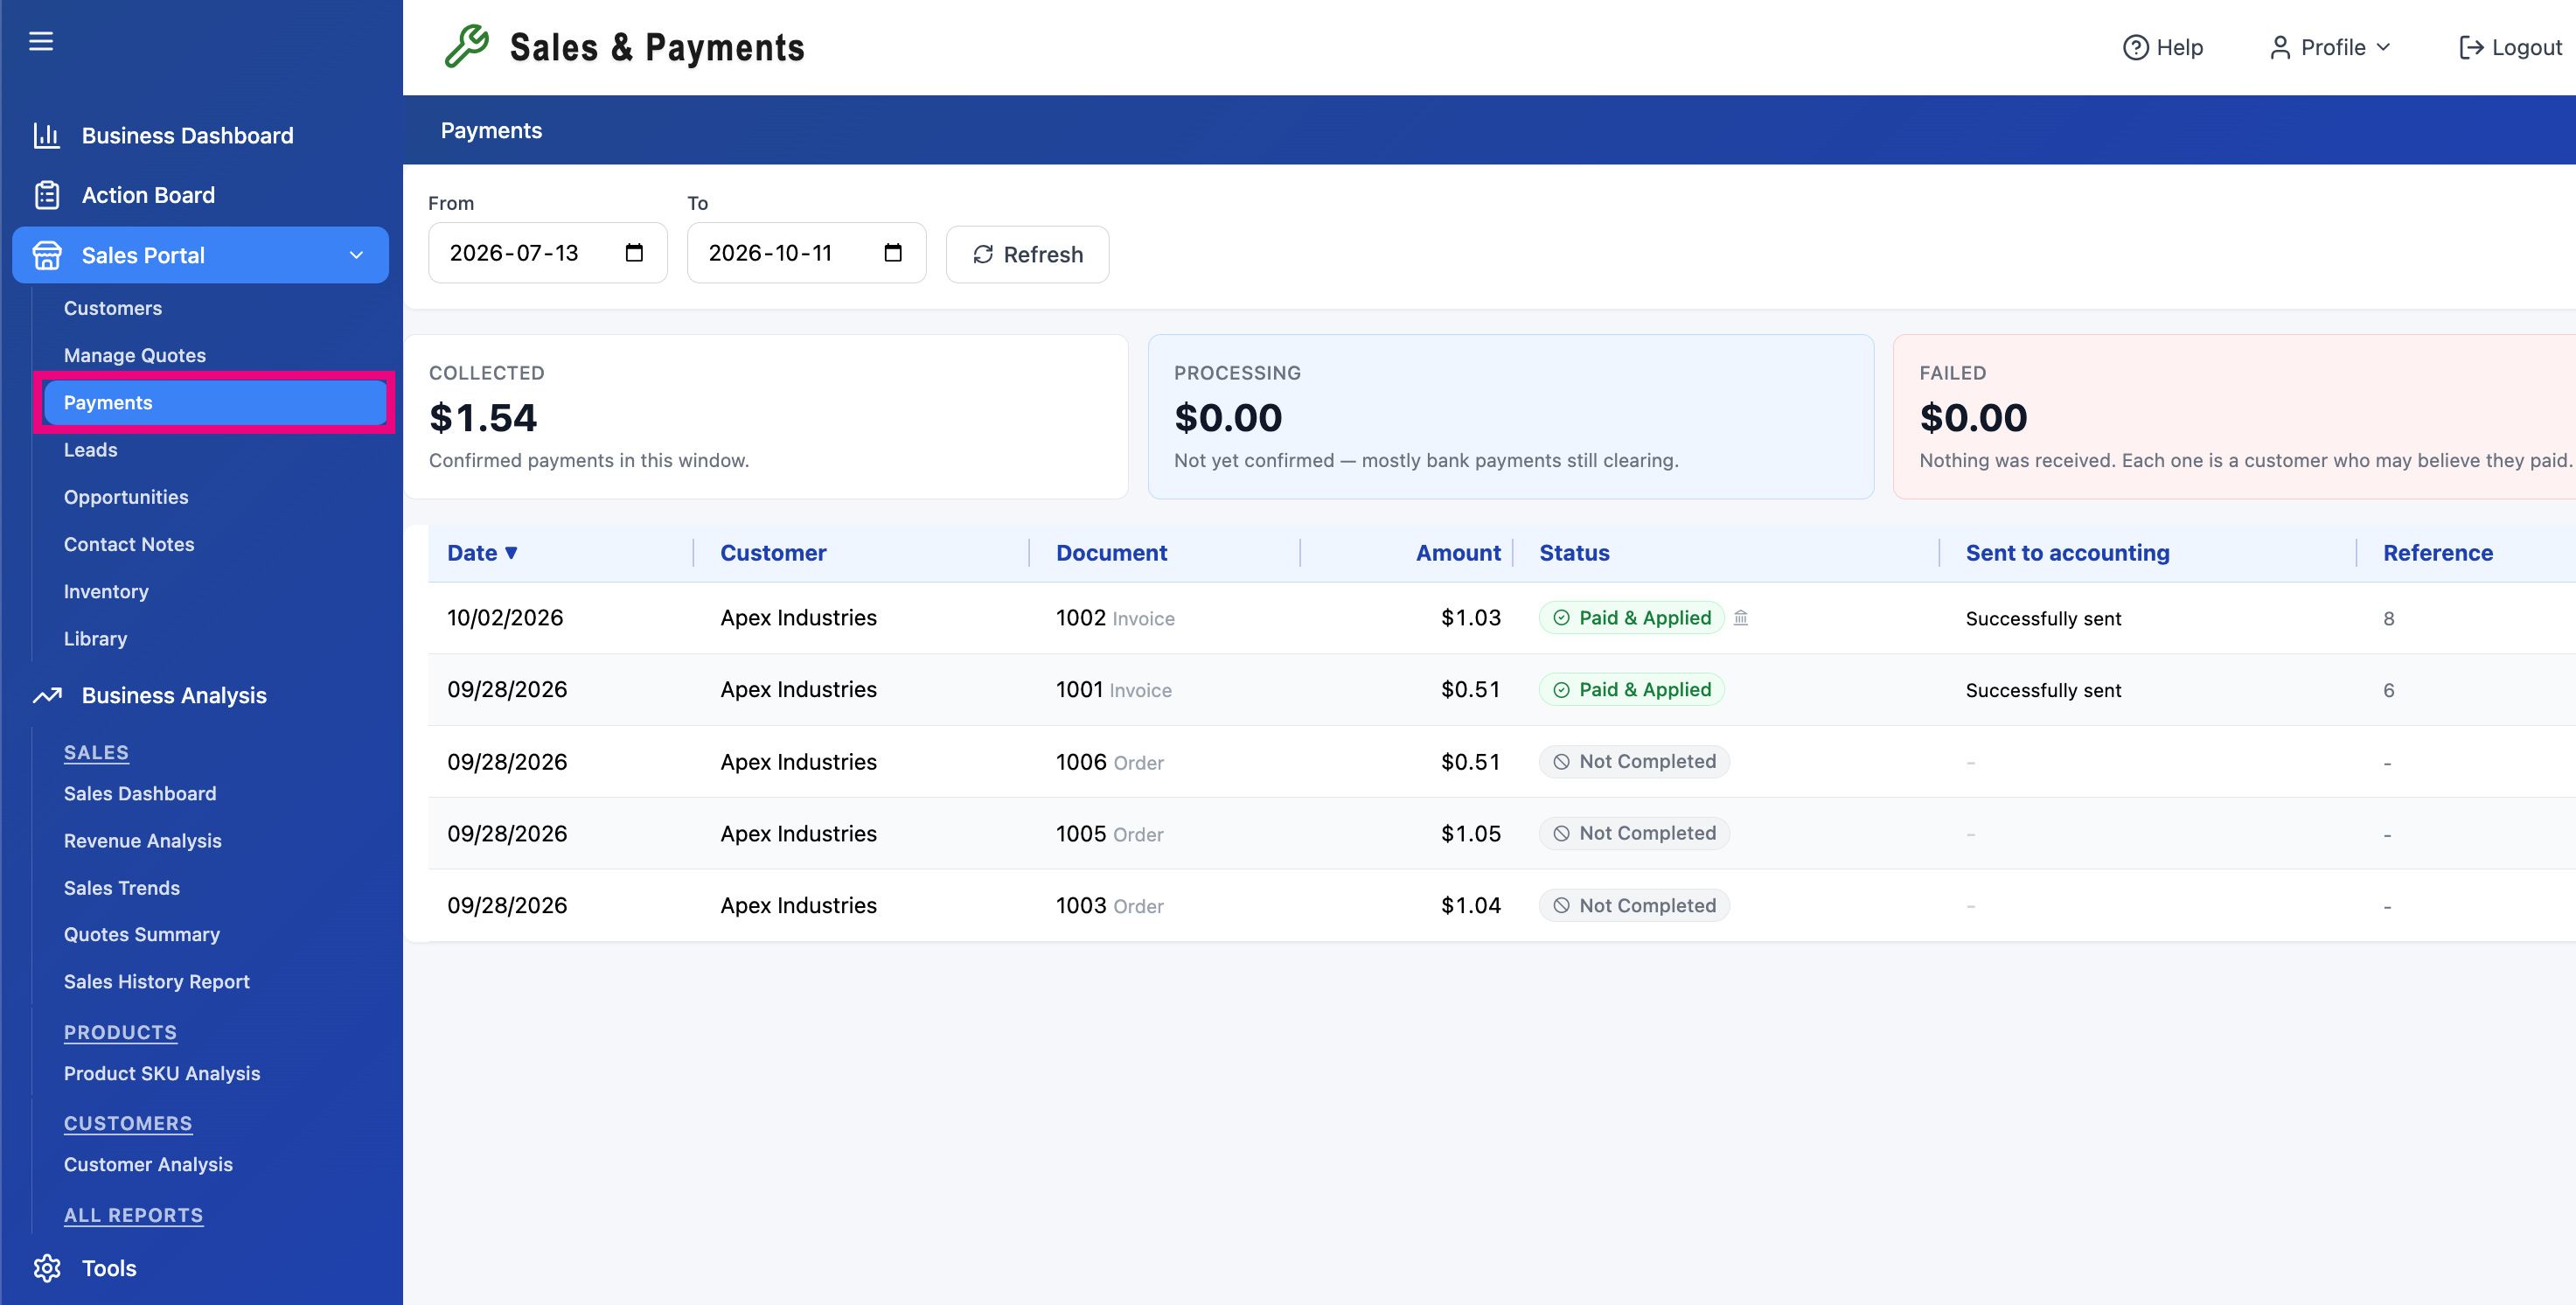Click the bank icon beside Paid & Applied
The width and height of the screenshot is (2576, 1305).
(1741, 618)
